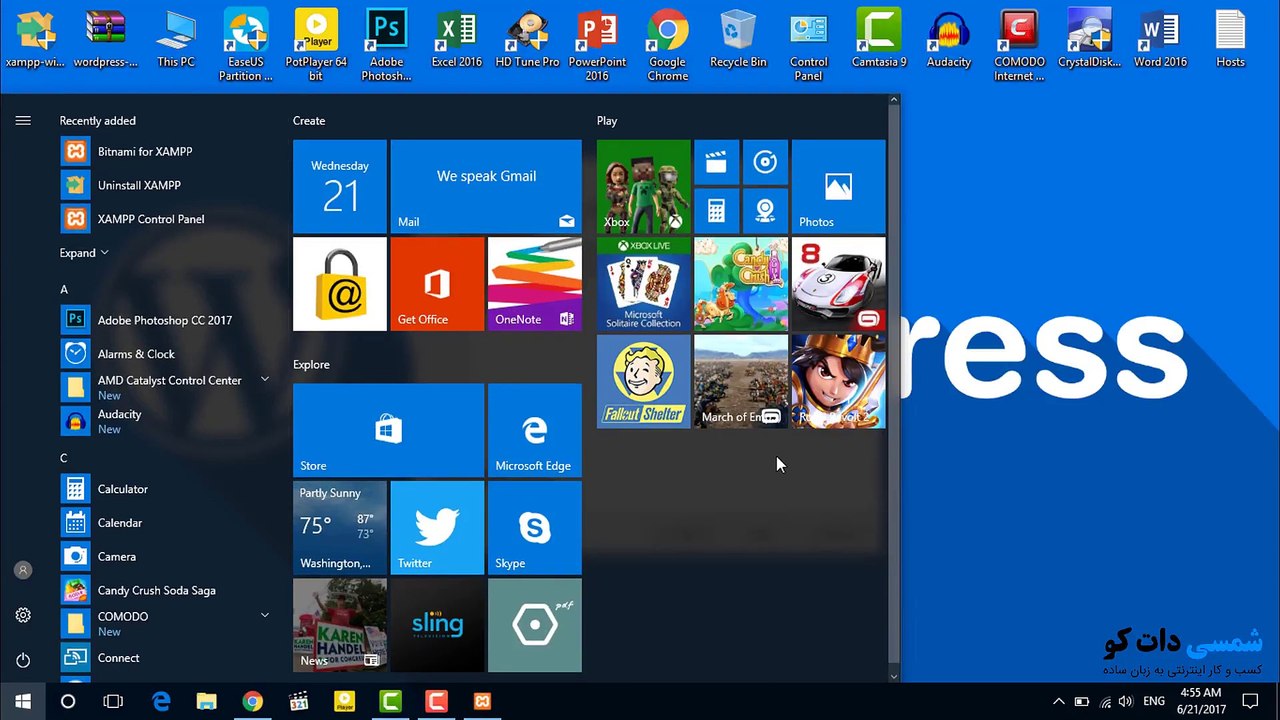Open Camera from the app list

166,556
